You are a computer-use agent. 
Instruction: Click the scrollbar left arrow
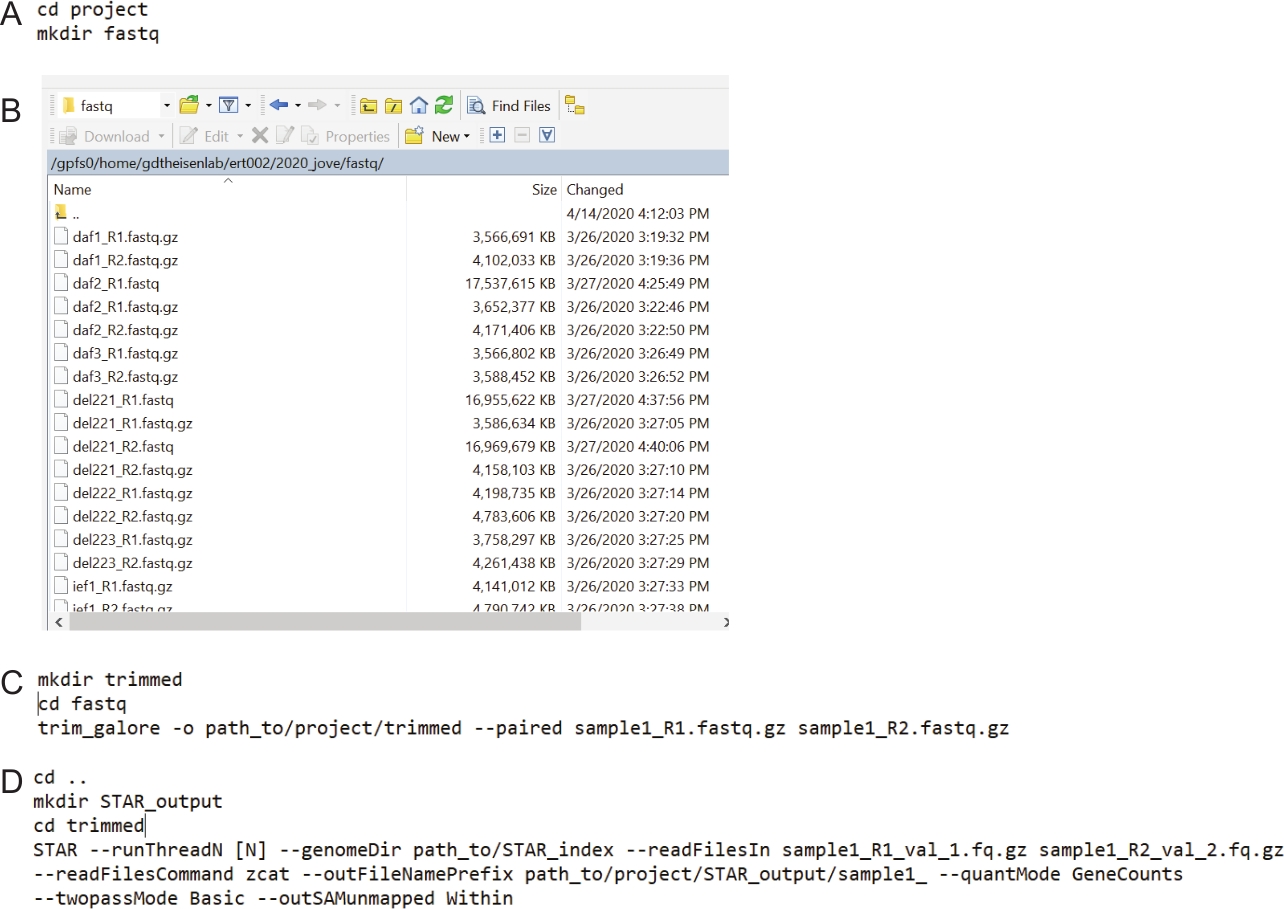(57, 622)
